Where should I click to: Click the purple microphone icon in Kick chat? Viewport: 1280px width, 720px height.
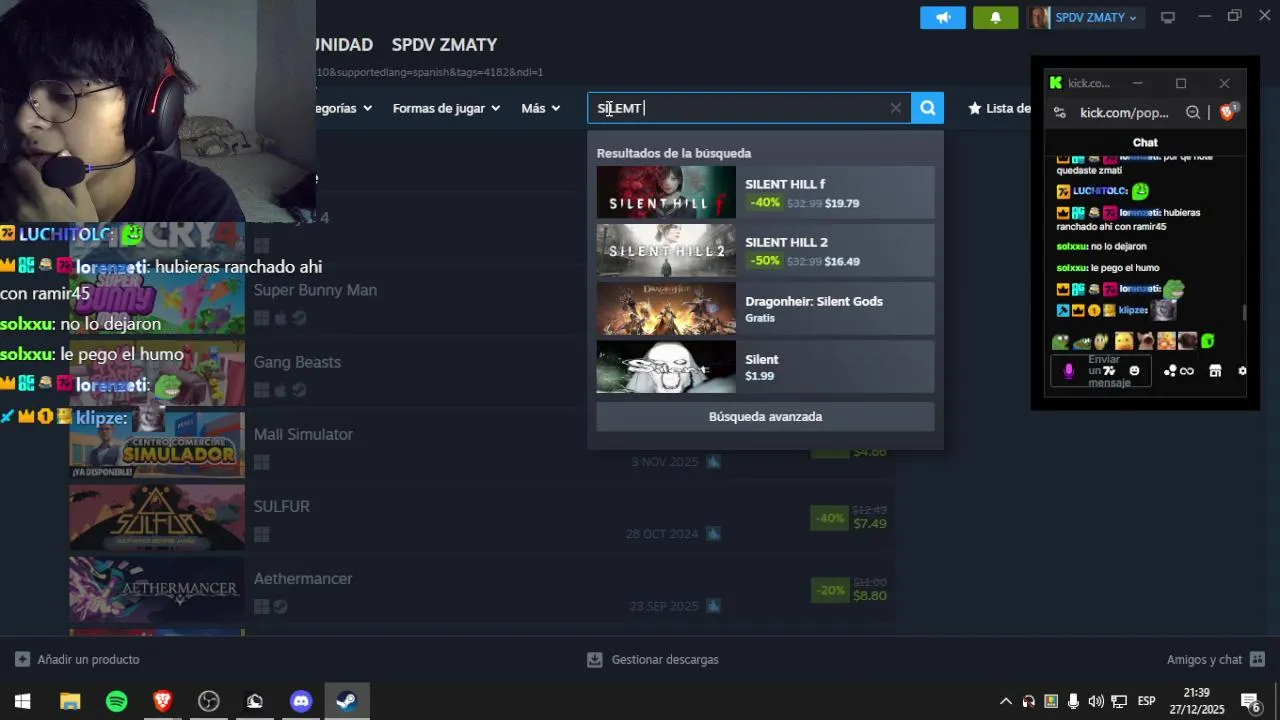tap(1068, 371)
